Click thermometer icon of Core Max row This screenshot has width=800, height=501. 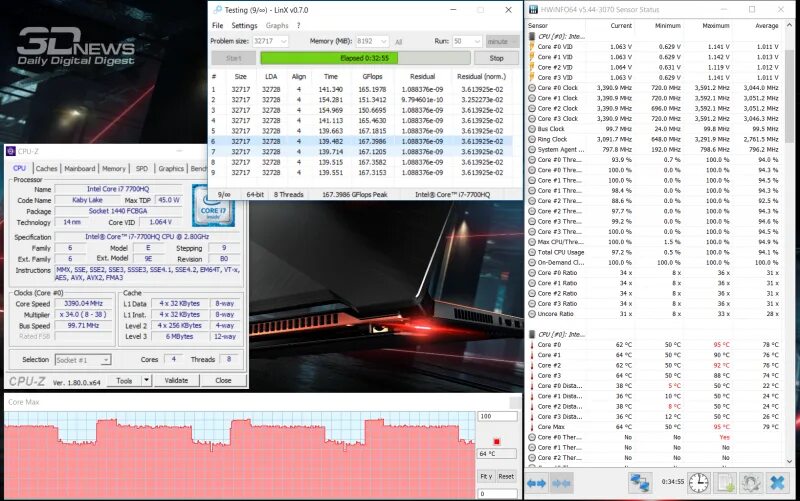(532, 427)
